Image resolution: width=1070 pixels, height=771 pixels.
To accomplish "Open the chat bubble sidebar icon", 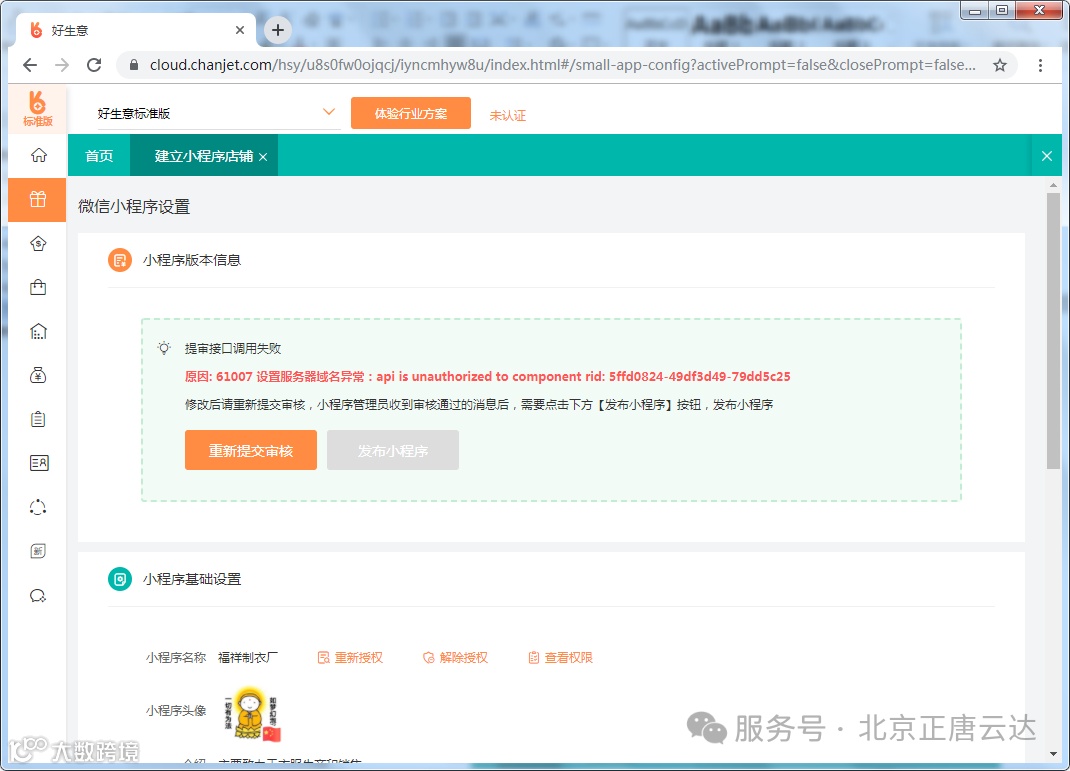I will pyautogui.click(x=38, y=596).
